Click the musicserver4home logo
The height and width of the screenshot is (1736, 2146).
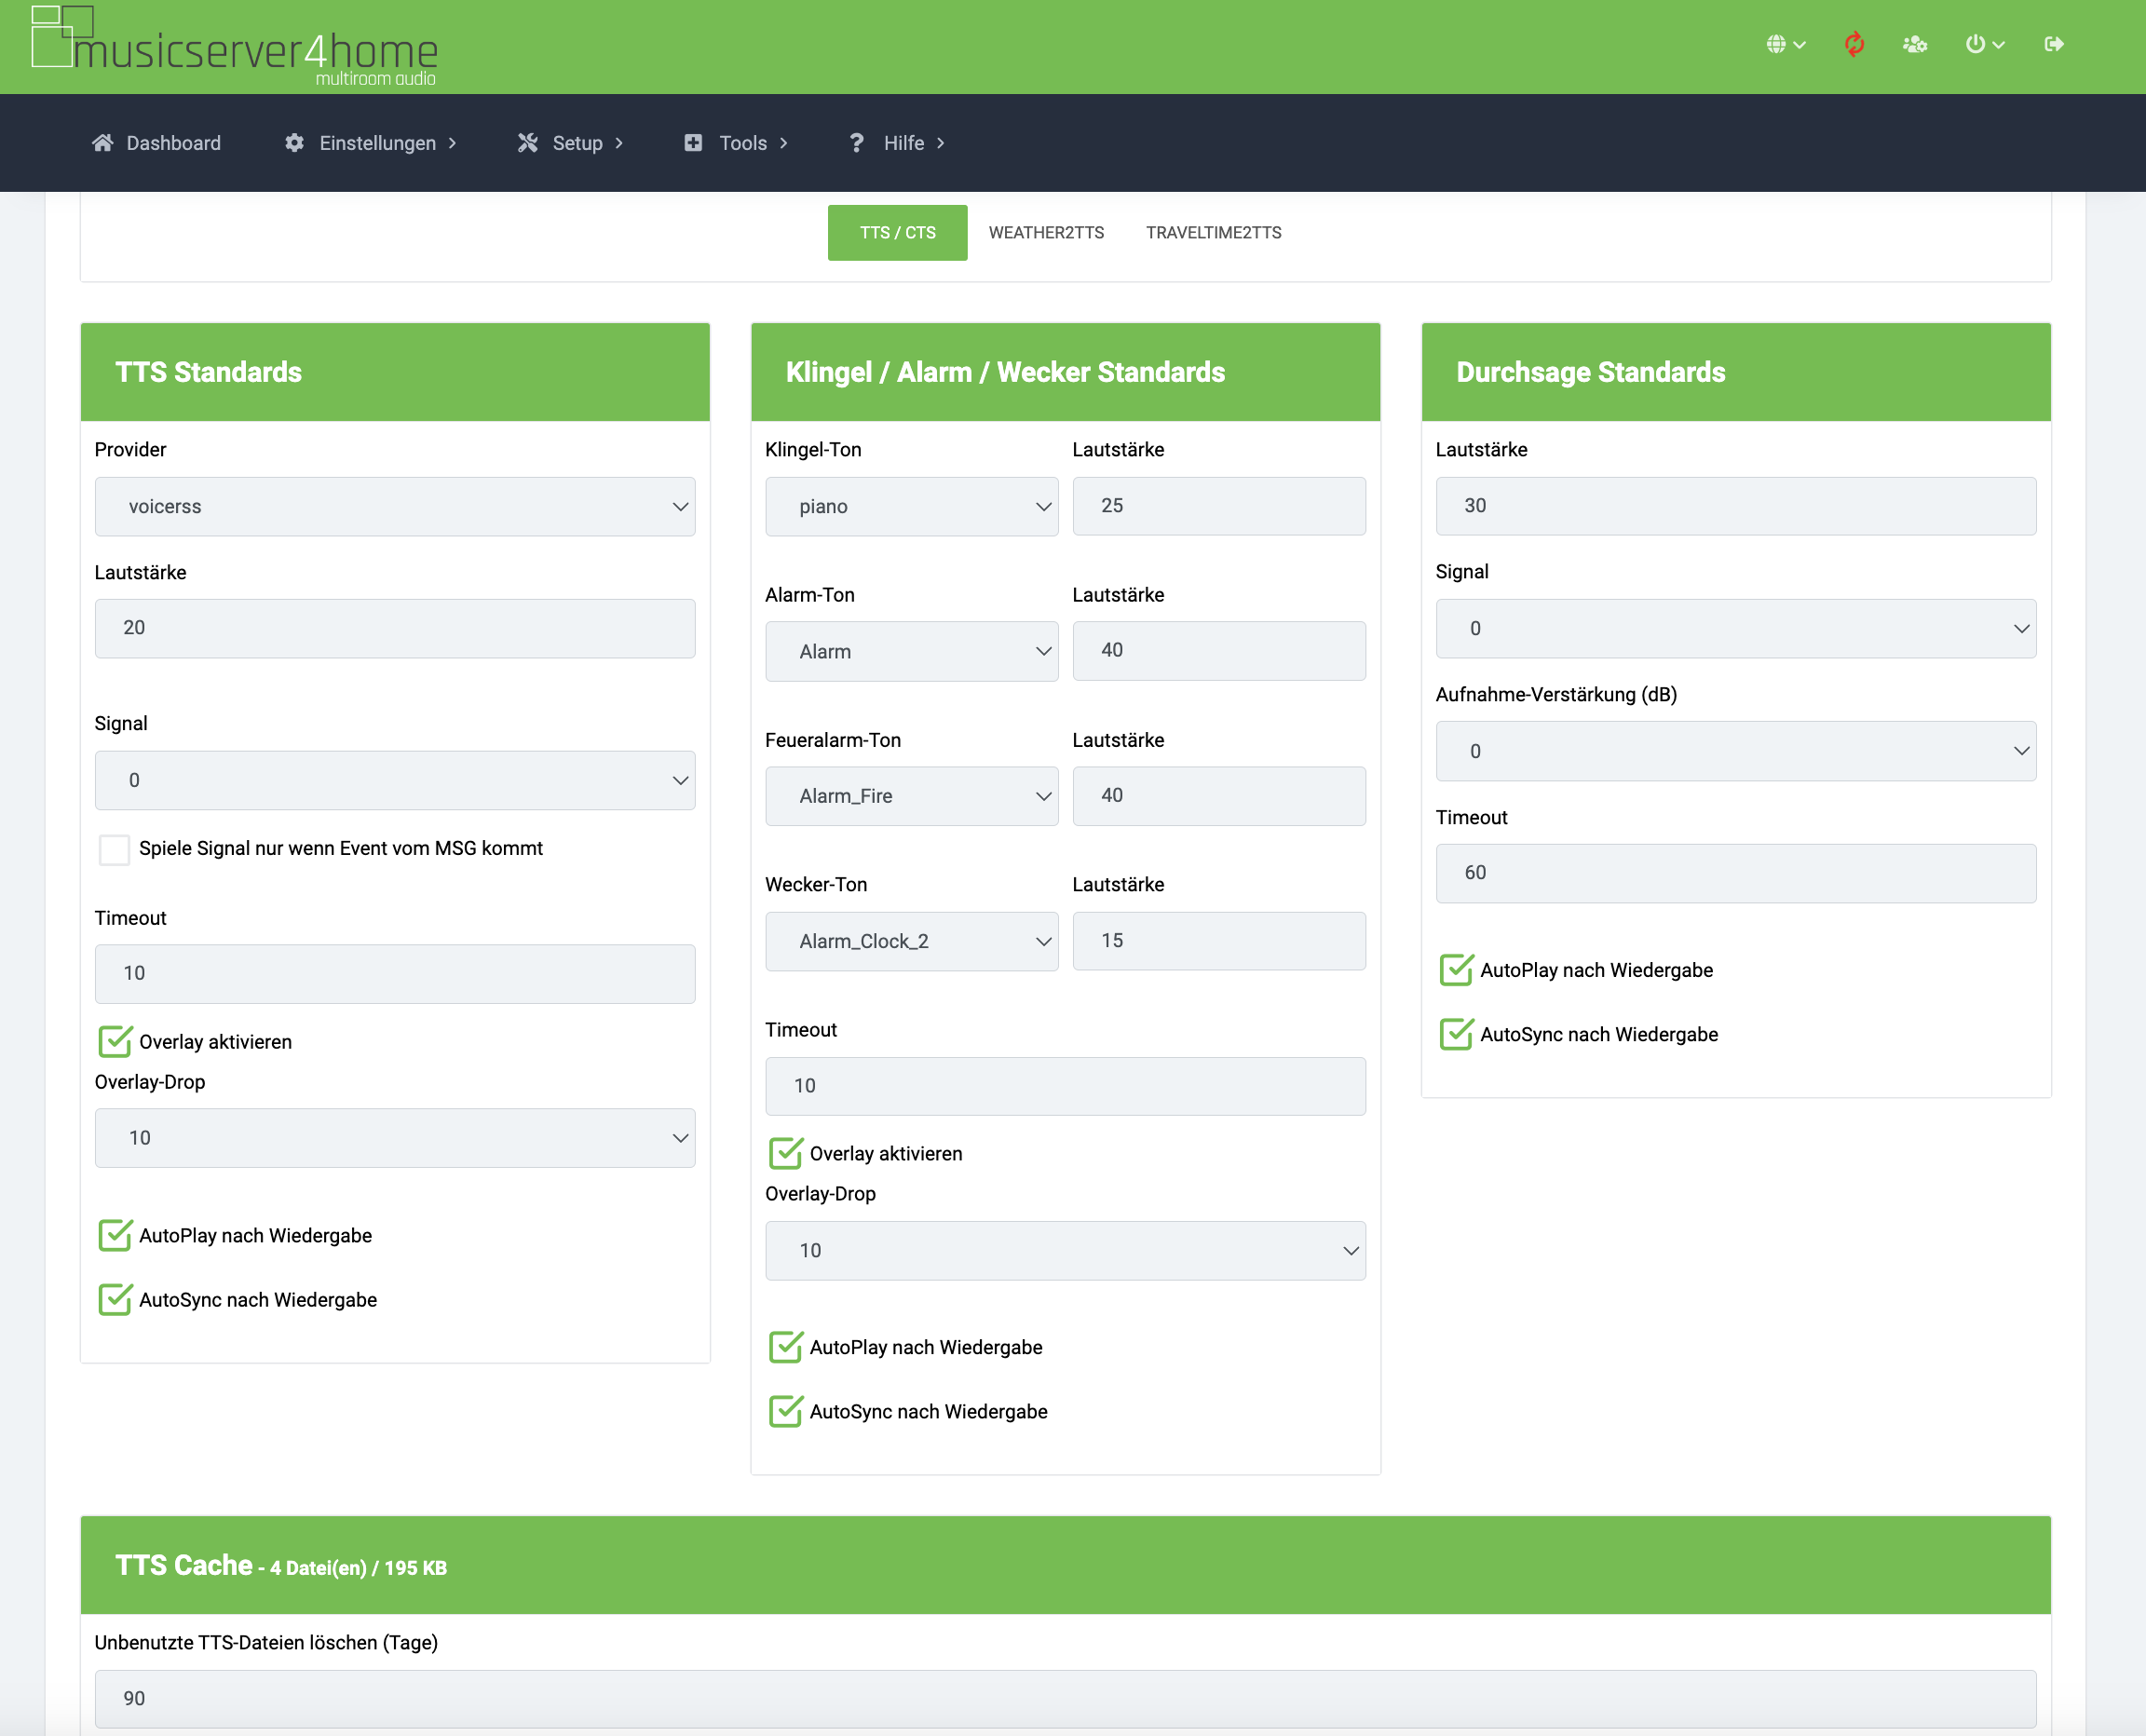(x=235, y=46)
